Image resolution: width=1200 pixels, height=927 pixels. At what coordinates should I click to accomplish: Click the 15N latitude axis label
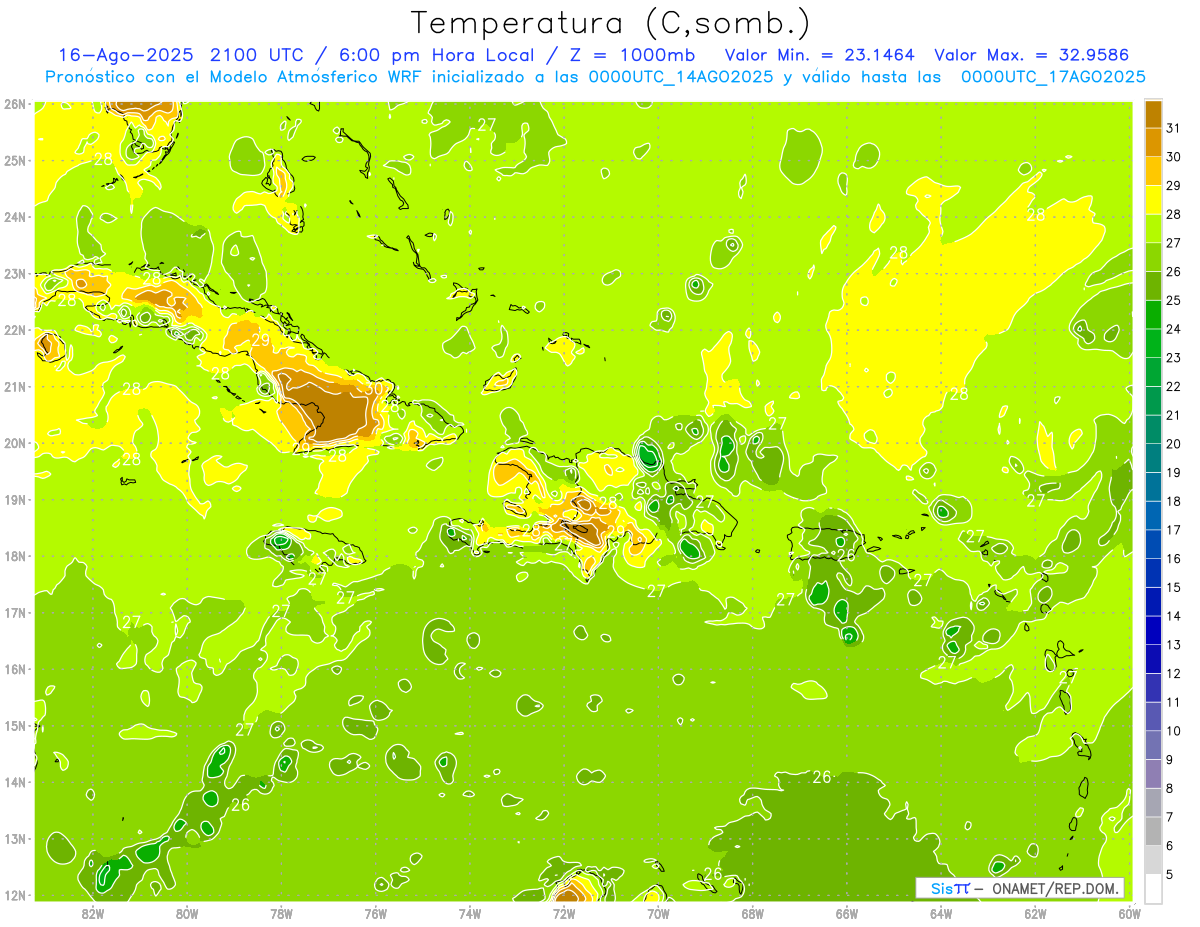pyautogui.click(x=14, y=725)
